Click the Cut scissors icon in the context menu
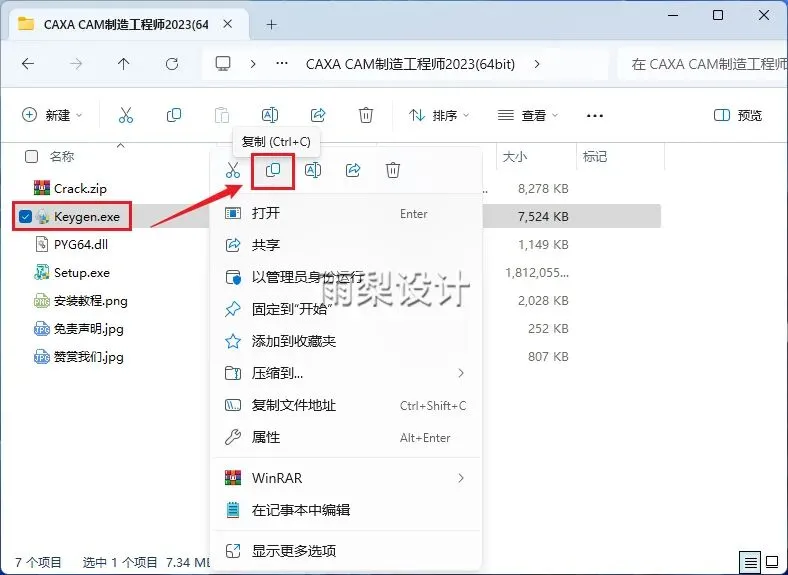788x575 pixels. 233,170
